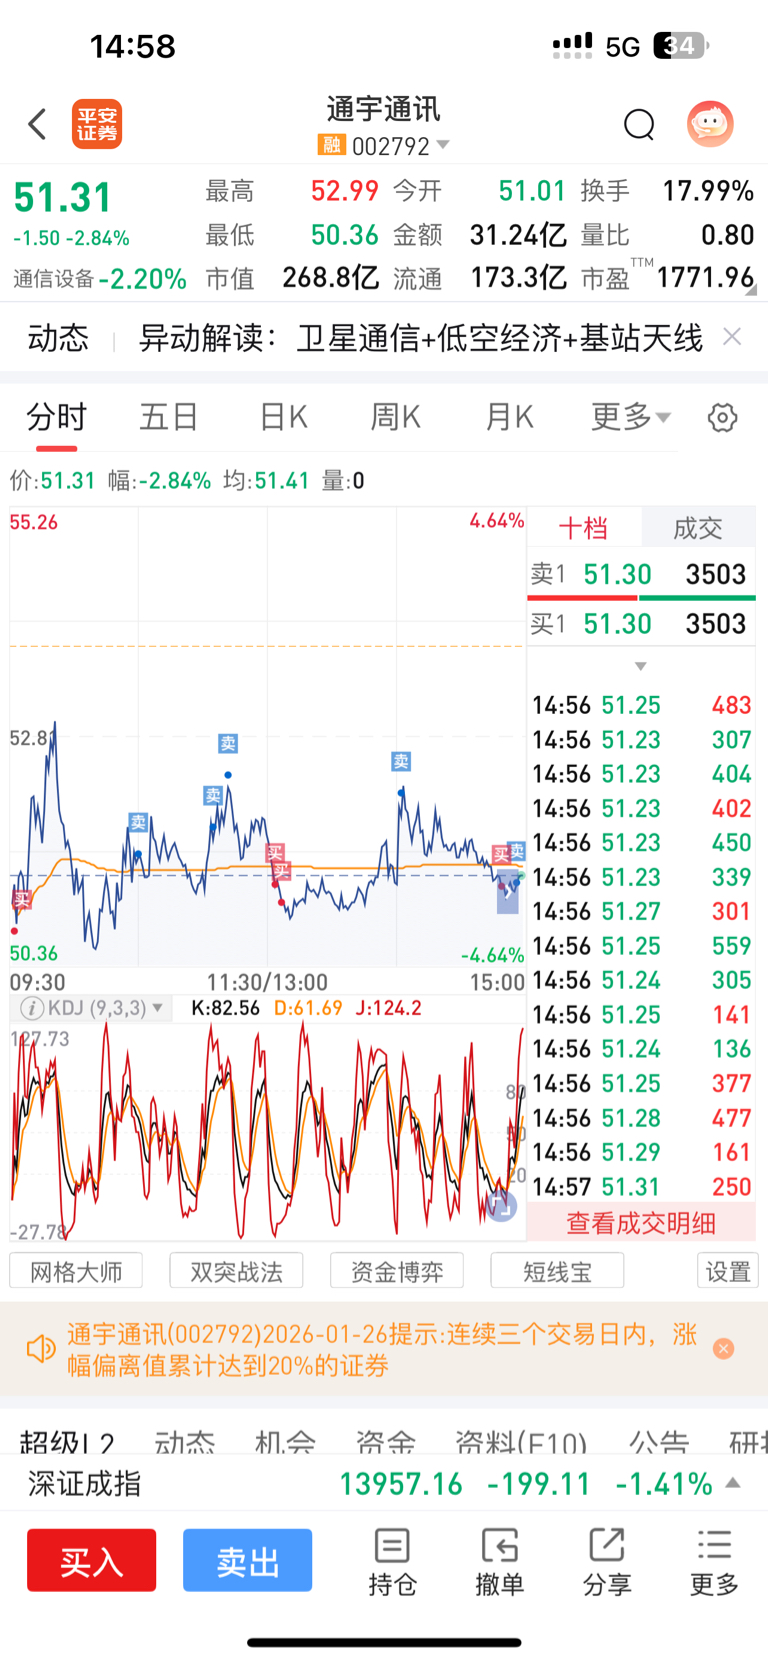The width and height of the screenshot is (768, 1662).
Task: Tap 通信设备 -2.20% sector label
Action: pyautogui.click(x=100, y=279)
